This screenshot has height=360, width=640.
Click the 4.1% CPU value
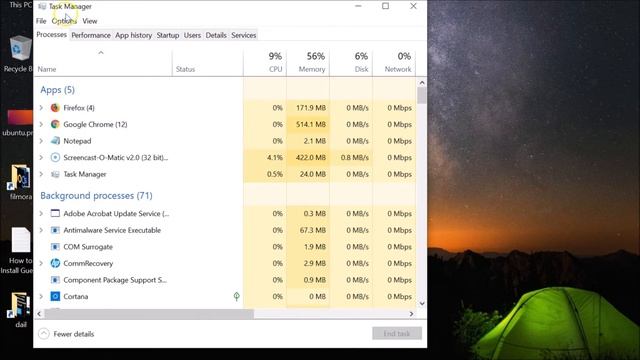pyautogui.click(x=275, y=158)
